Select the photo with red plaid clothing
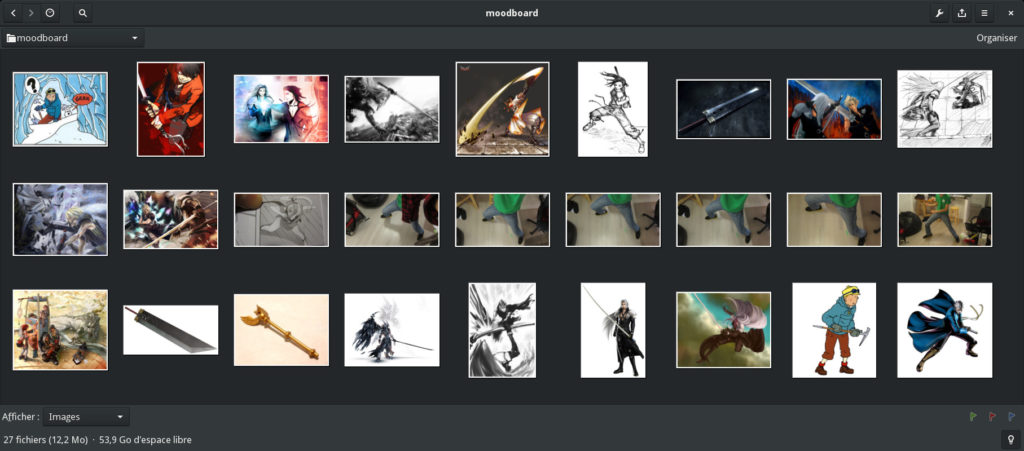This screenshot has height=451, width=1024. pos(392,219)
